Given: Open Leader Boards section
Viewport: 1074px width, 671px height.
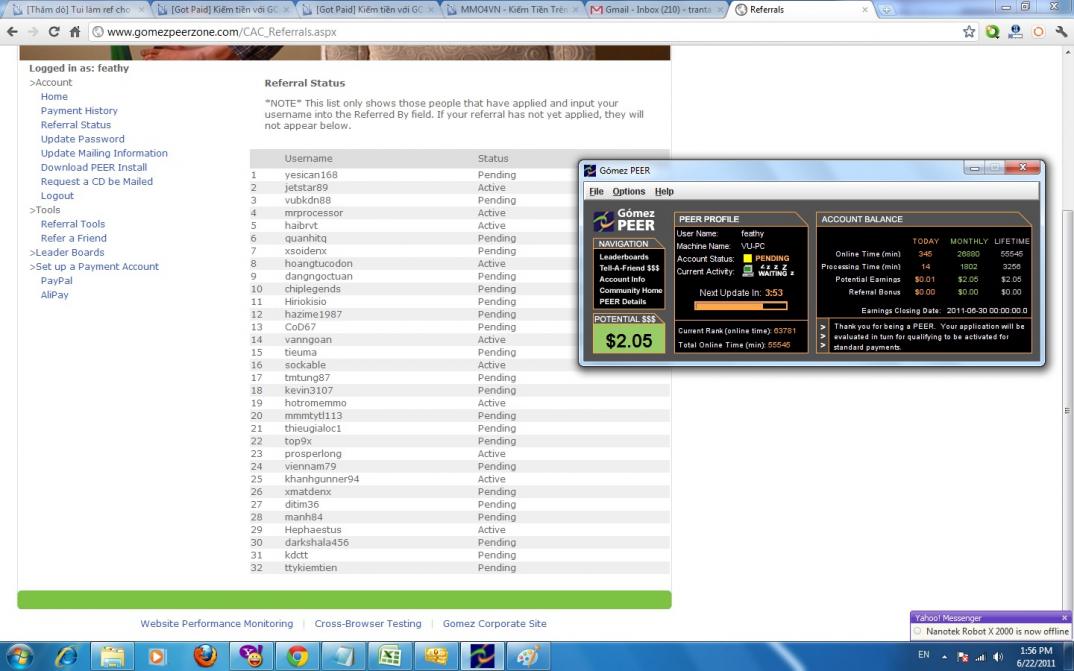Looking at the screenshot, I should pos(69,252).
